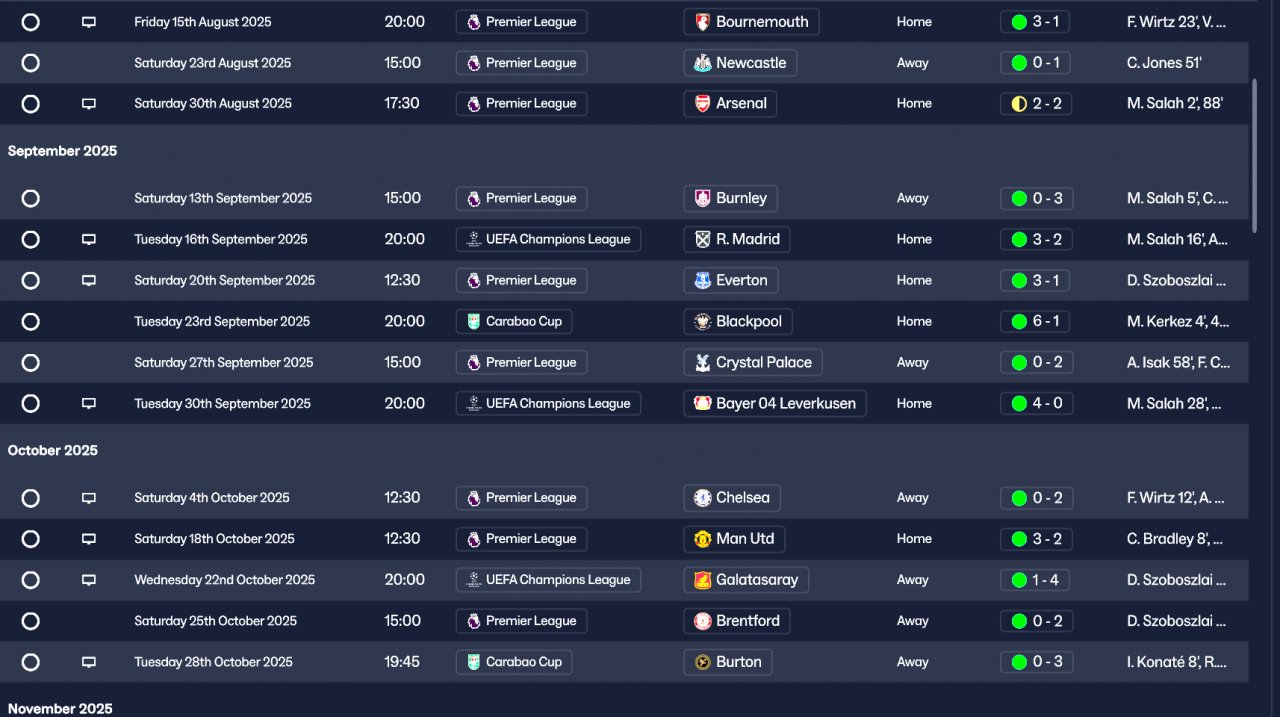The height and width of the screenshot is (717, 1280).
Task: Click the TV icon beside the R. Madrid match
Action: pyautogui.click(x=88, y=240)
